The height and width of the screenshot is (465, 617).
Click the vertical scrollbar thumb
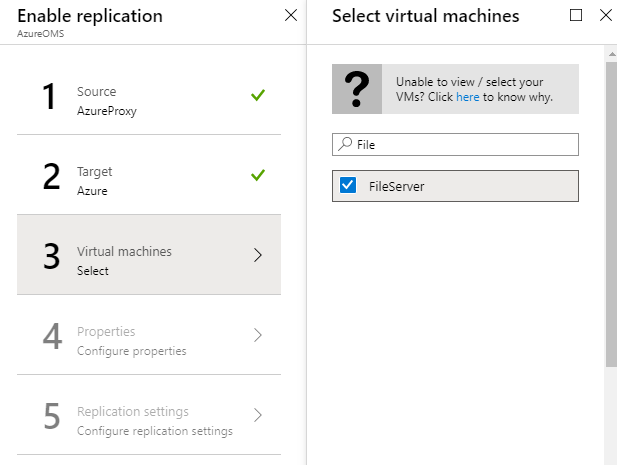tap(611, 214)
